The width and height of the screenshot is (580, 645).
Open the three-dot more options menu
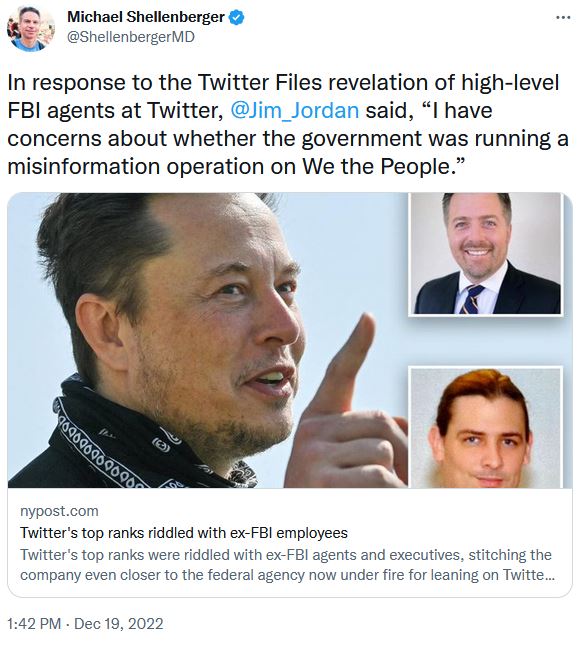pyautogui.click(x=563, y=17)
